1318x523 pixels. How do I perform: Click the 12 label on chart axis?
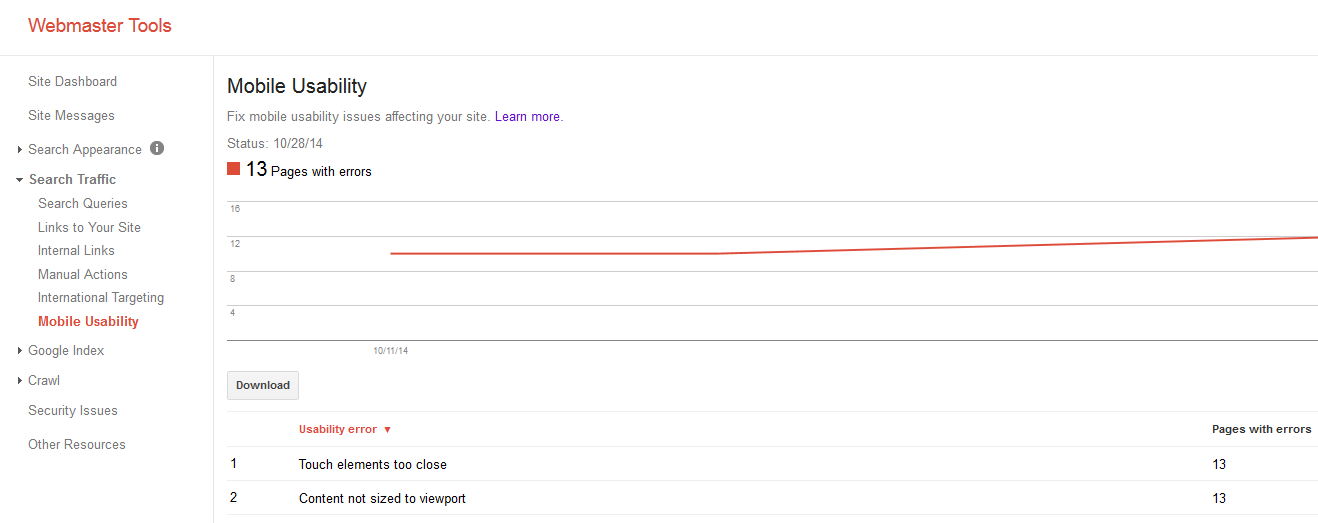[x=235, y=244]
